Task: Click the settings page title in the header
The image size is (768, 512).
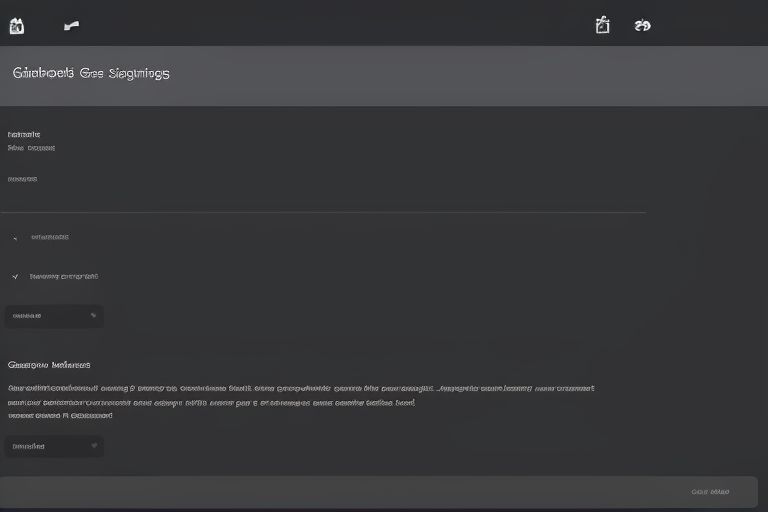Action: [91, 73]
